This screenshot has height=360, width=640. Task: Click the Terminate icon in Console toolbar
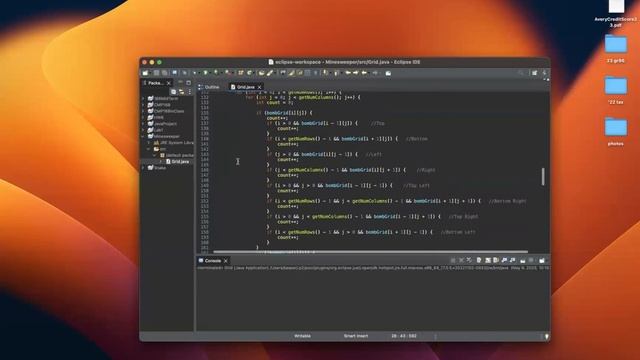tap(453, 260)
